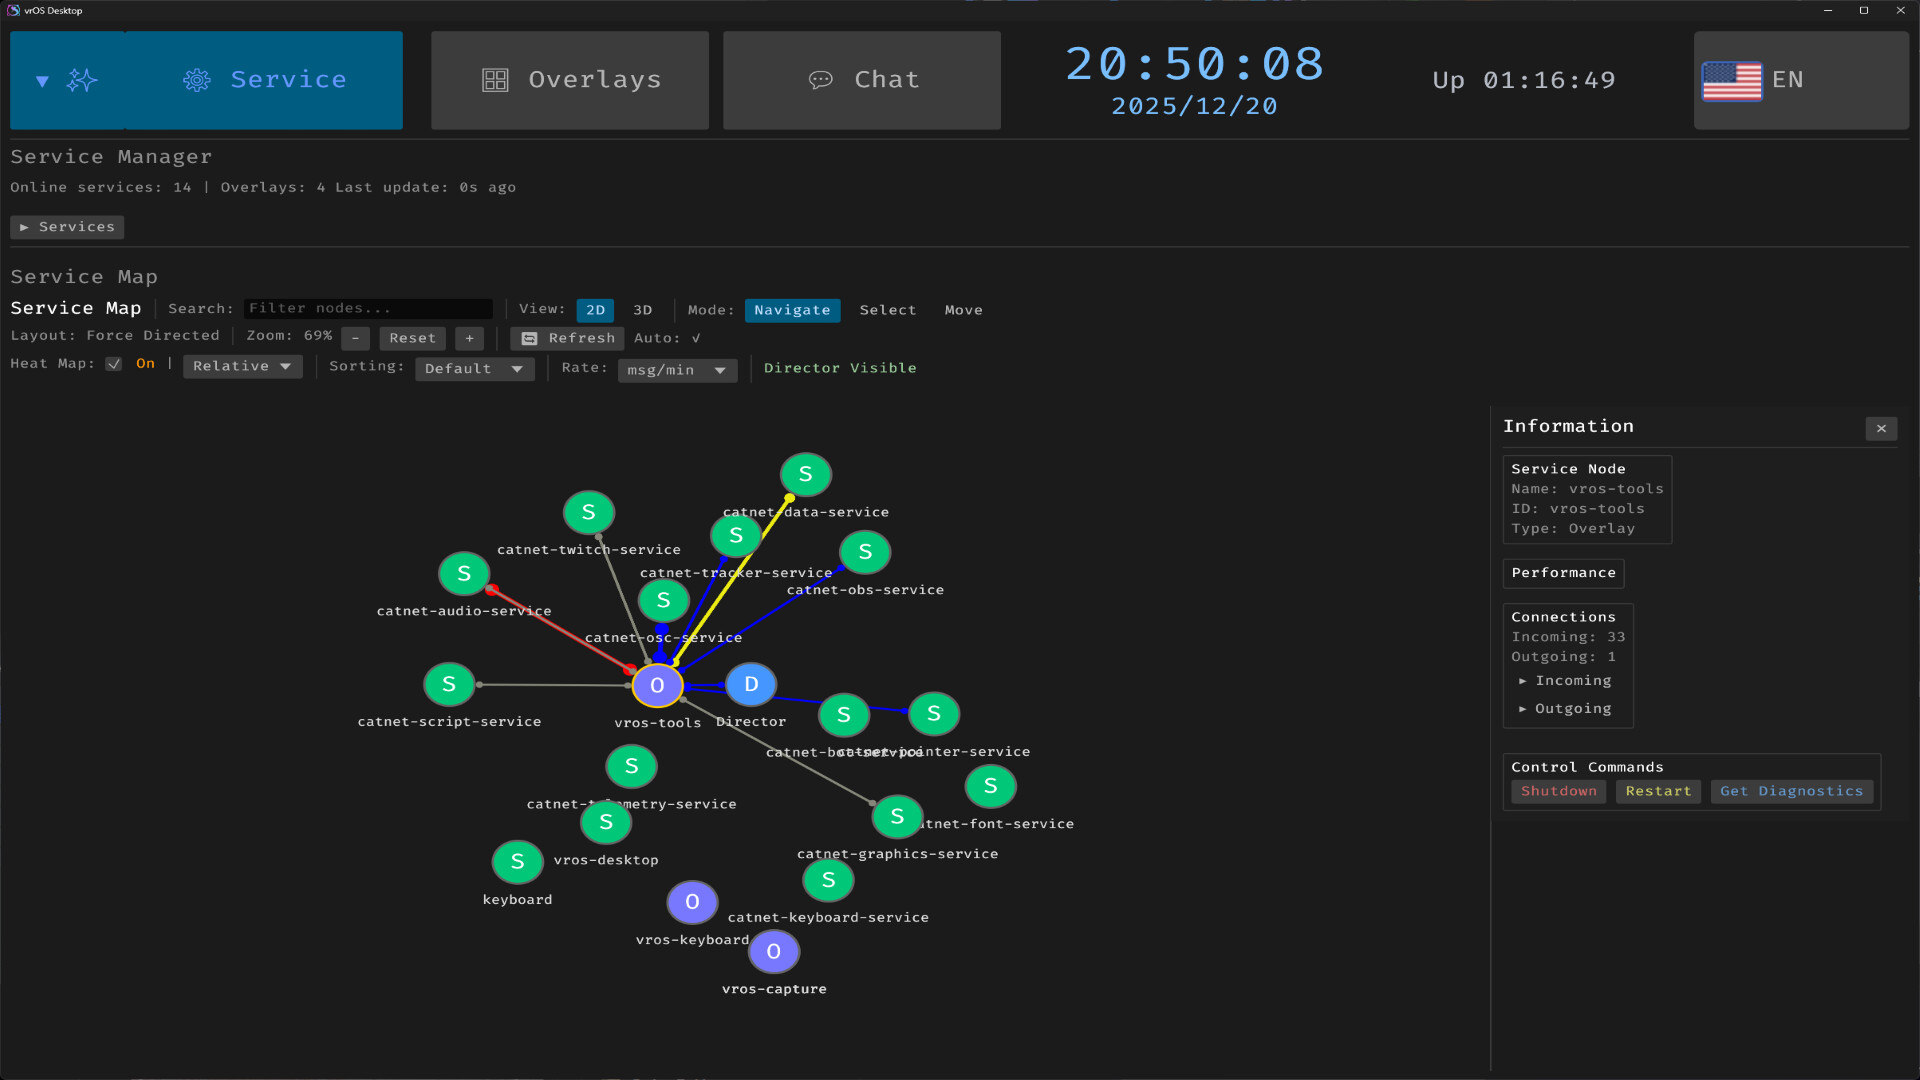Open the Overlays tab
1920x1080 pixels.
tap(570, 80)
